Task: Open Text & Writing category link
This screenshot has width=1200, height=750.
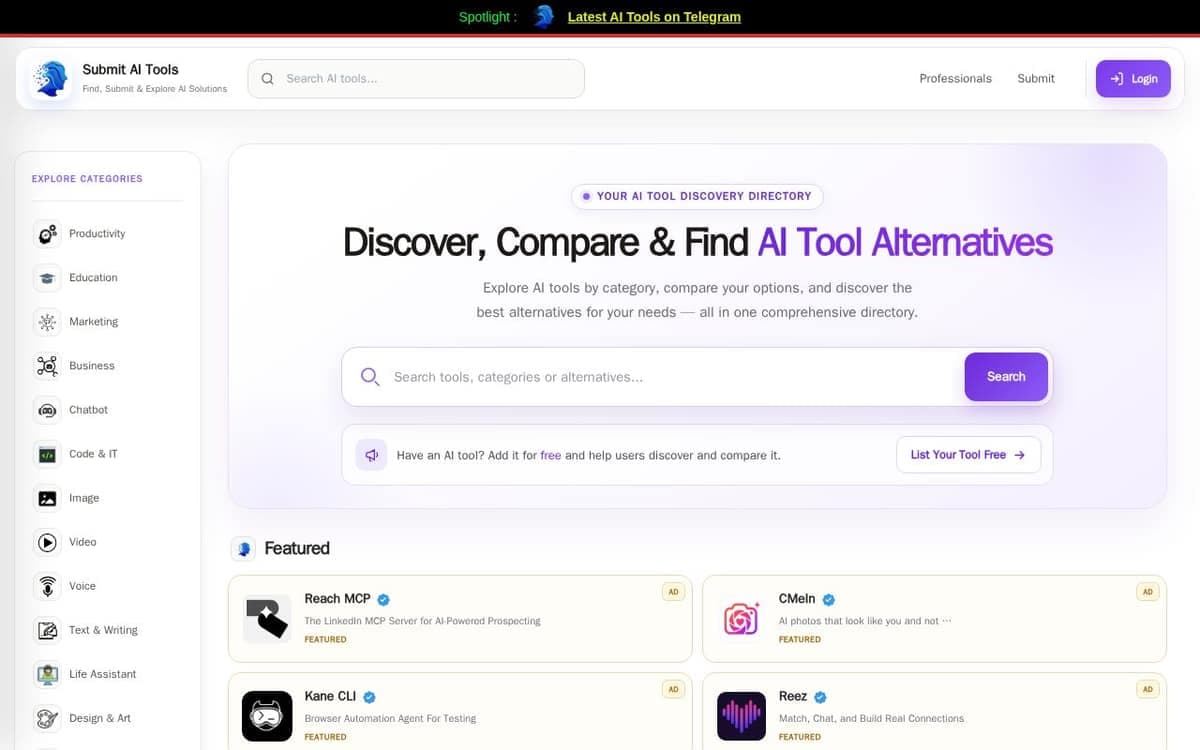Action: point(103,630)
